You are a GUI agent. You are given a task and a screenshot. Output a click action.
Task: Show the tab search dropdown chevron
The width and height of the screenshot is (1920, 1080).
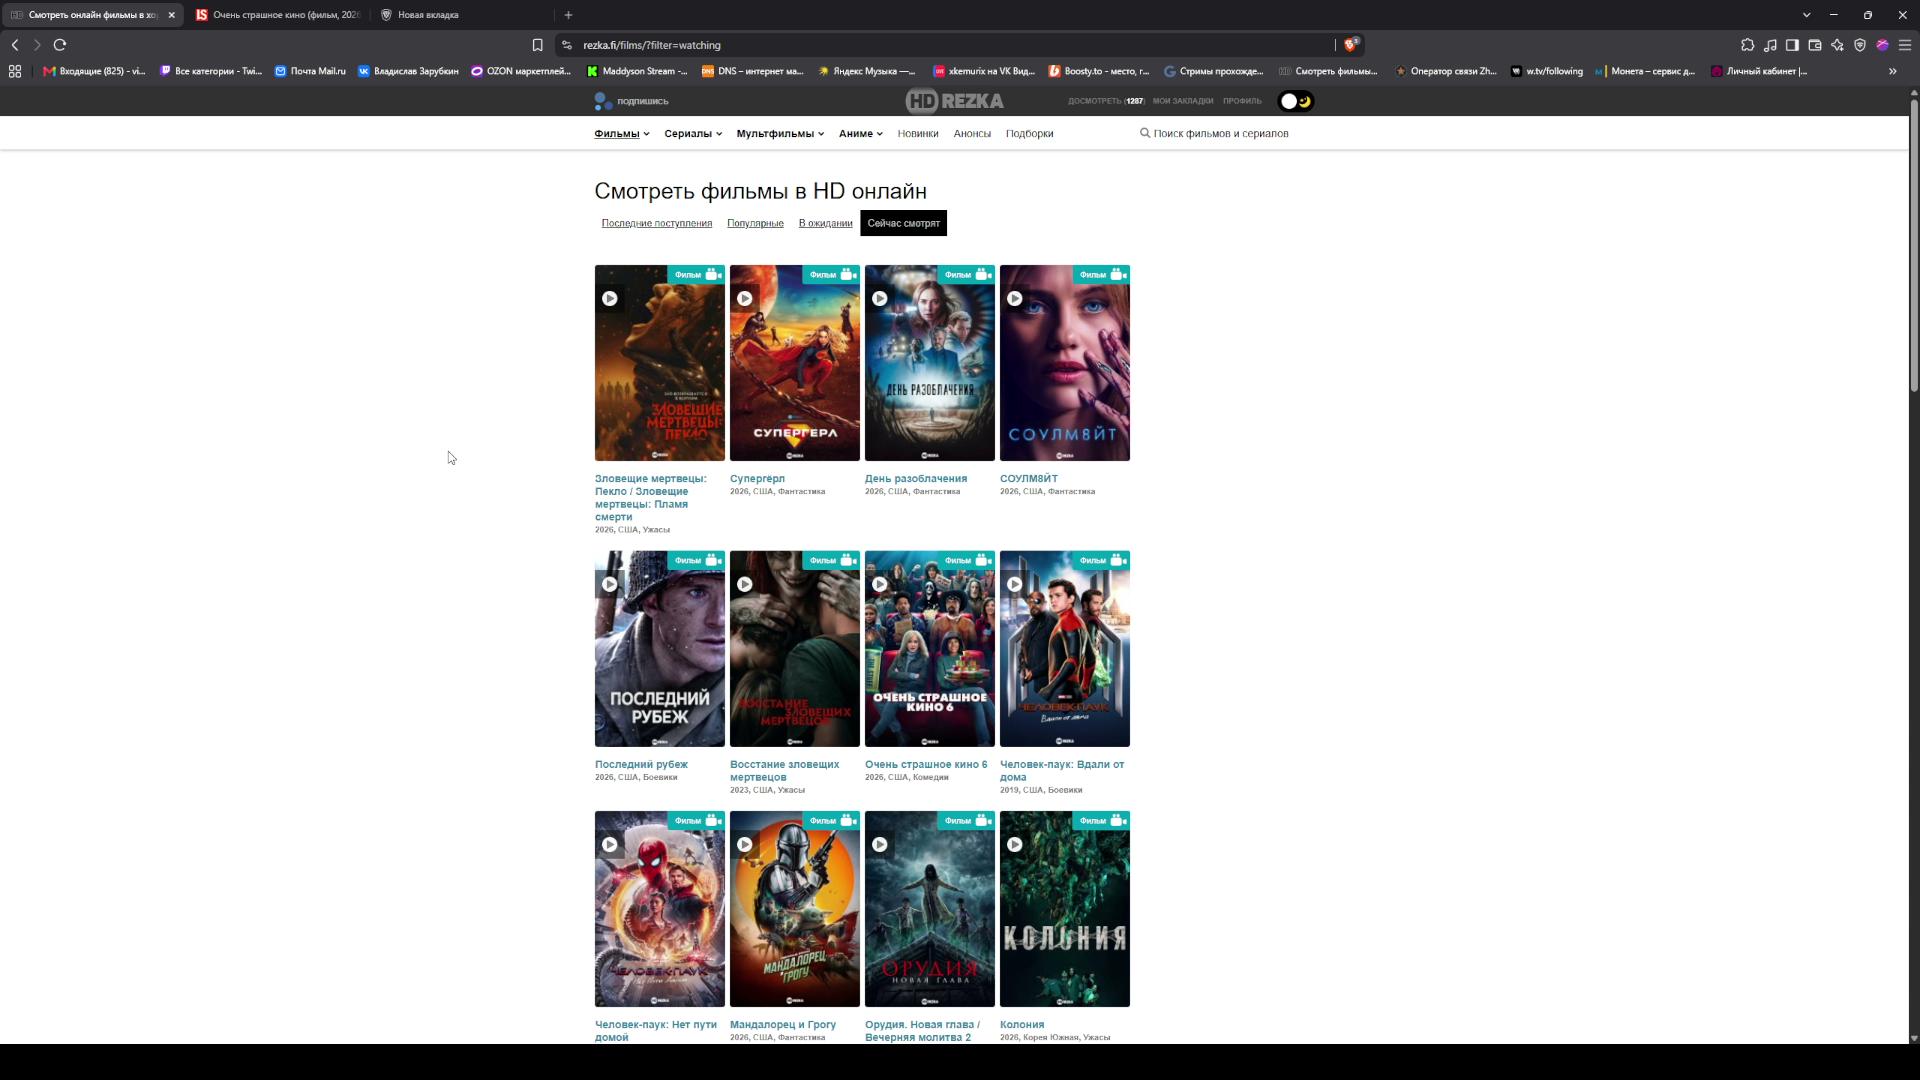[1806, 15]
